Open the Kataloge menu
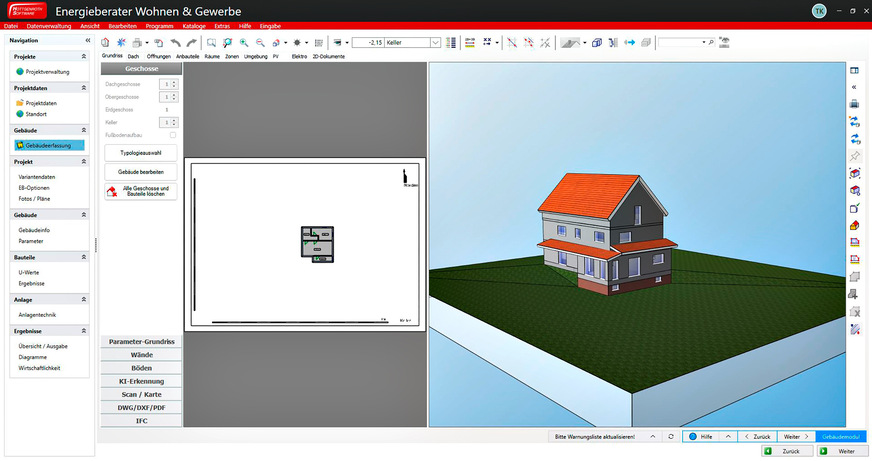Screen dimensions: 872x461 click(x=194, y=24)
